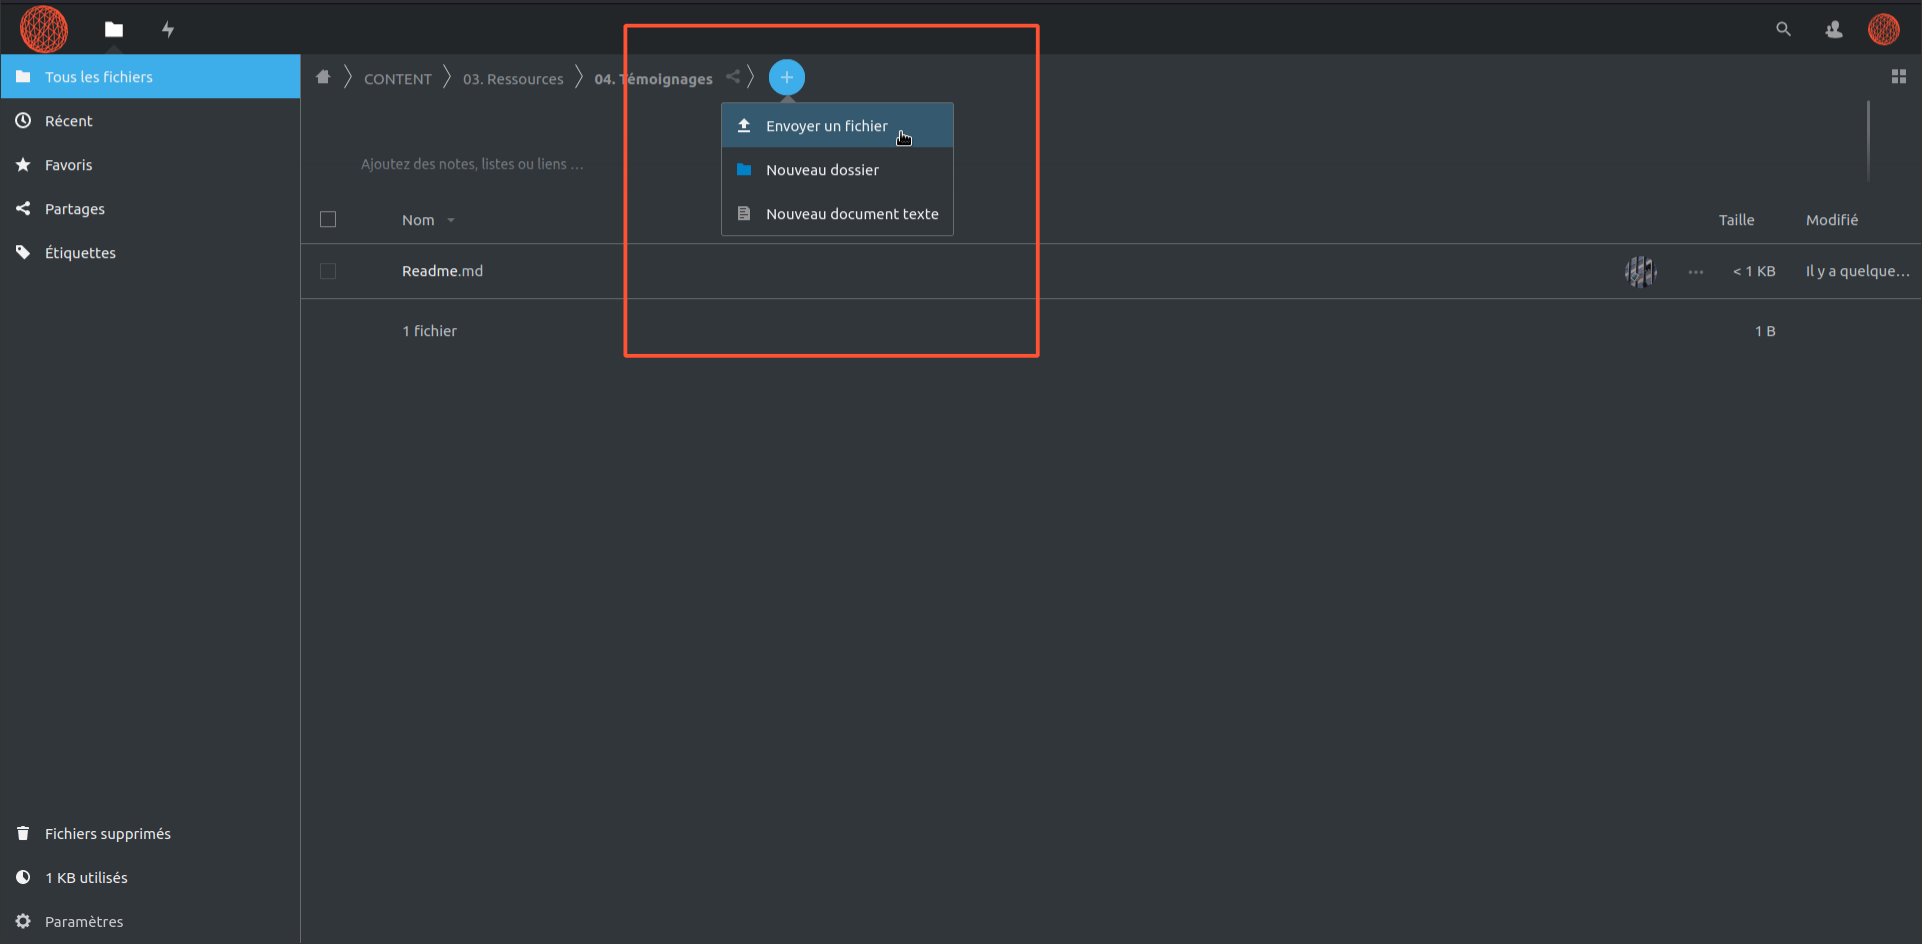Select Nouveau document texte option
This screenshot has width=1922, height=944.
pos(851,214)
